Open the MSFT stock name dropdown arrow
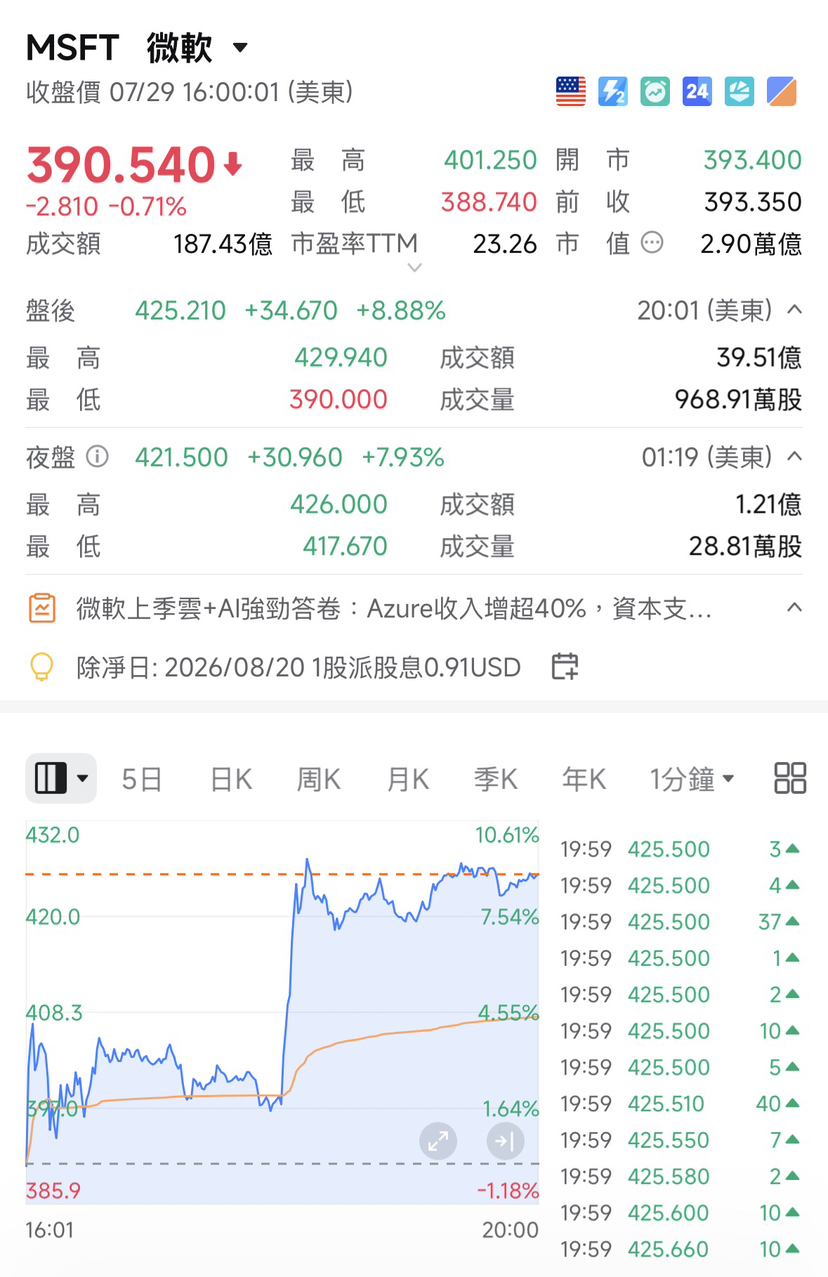 [240, 48]
